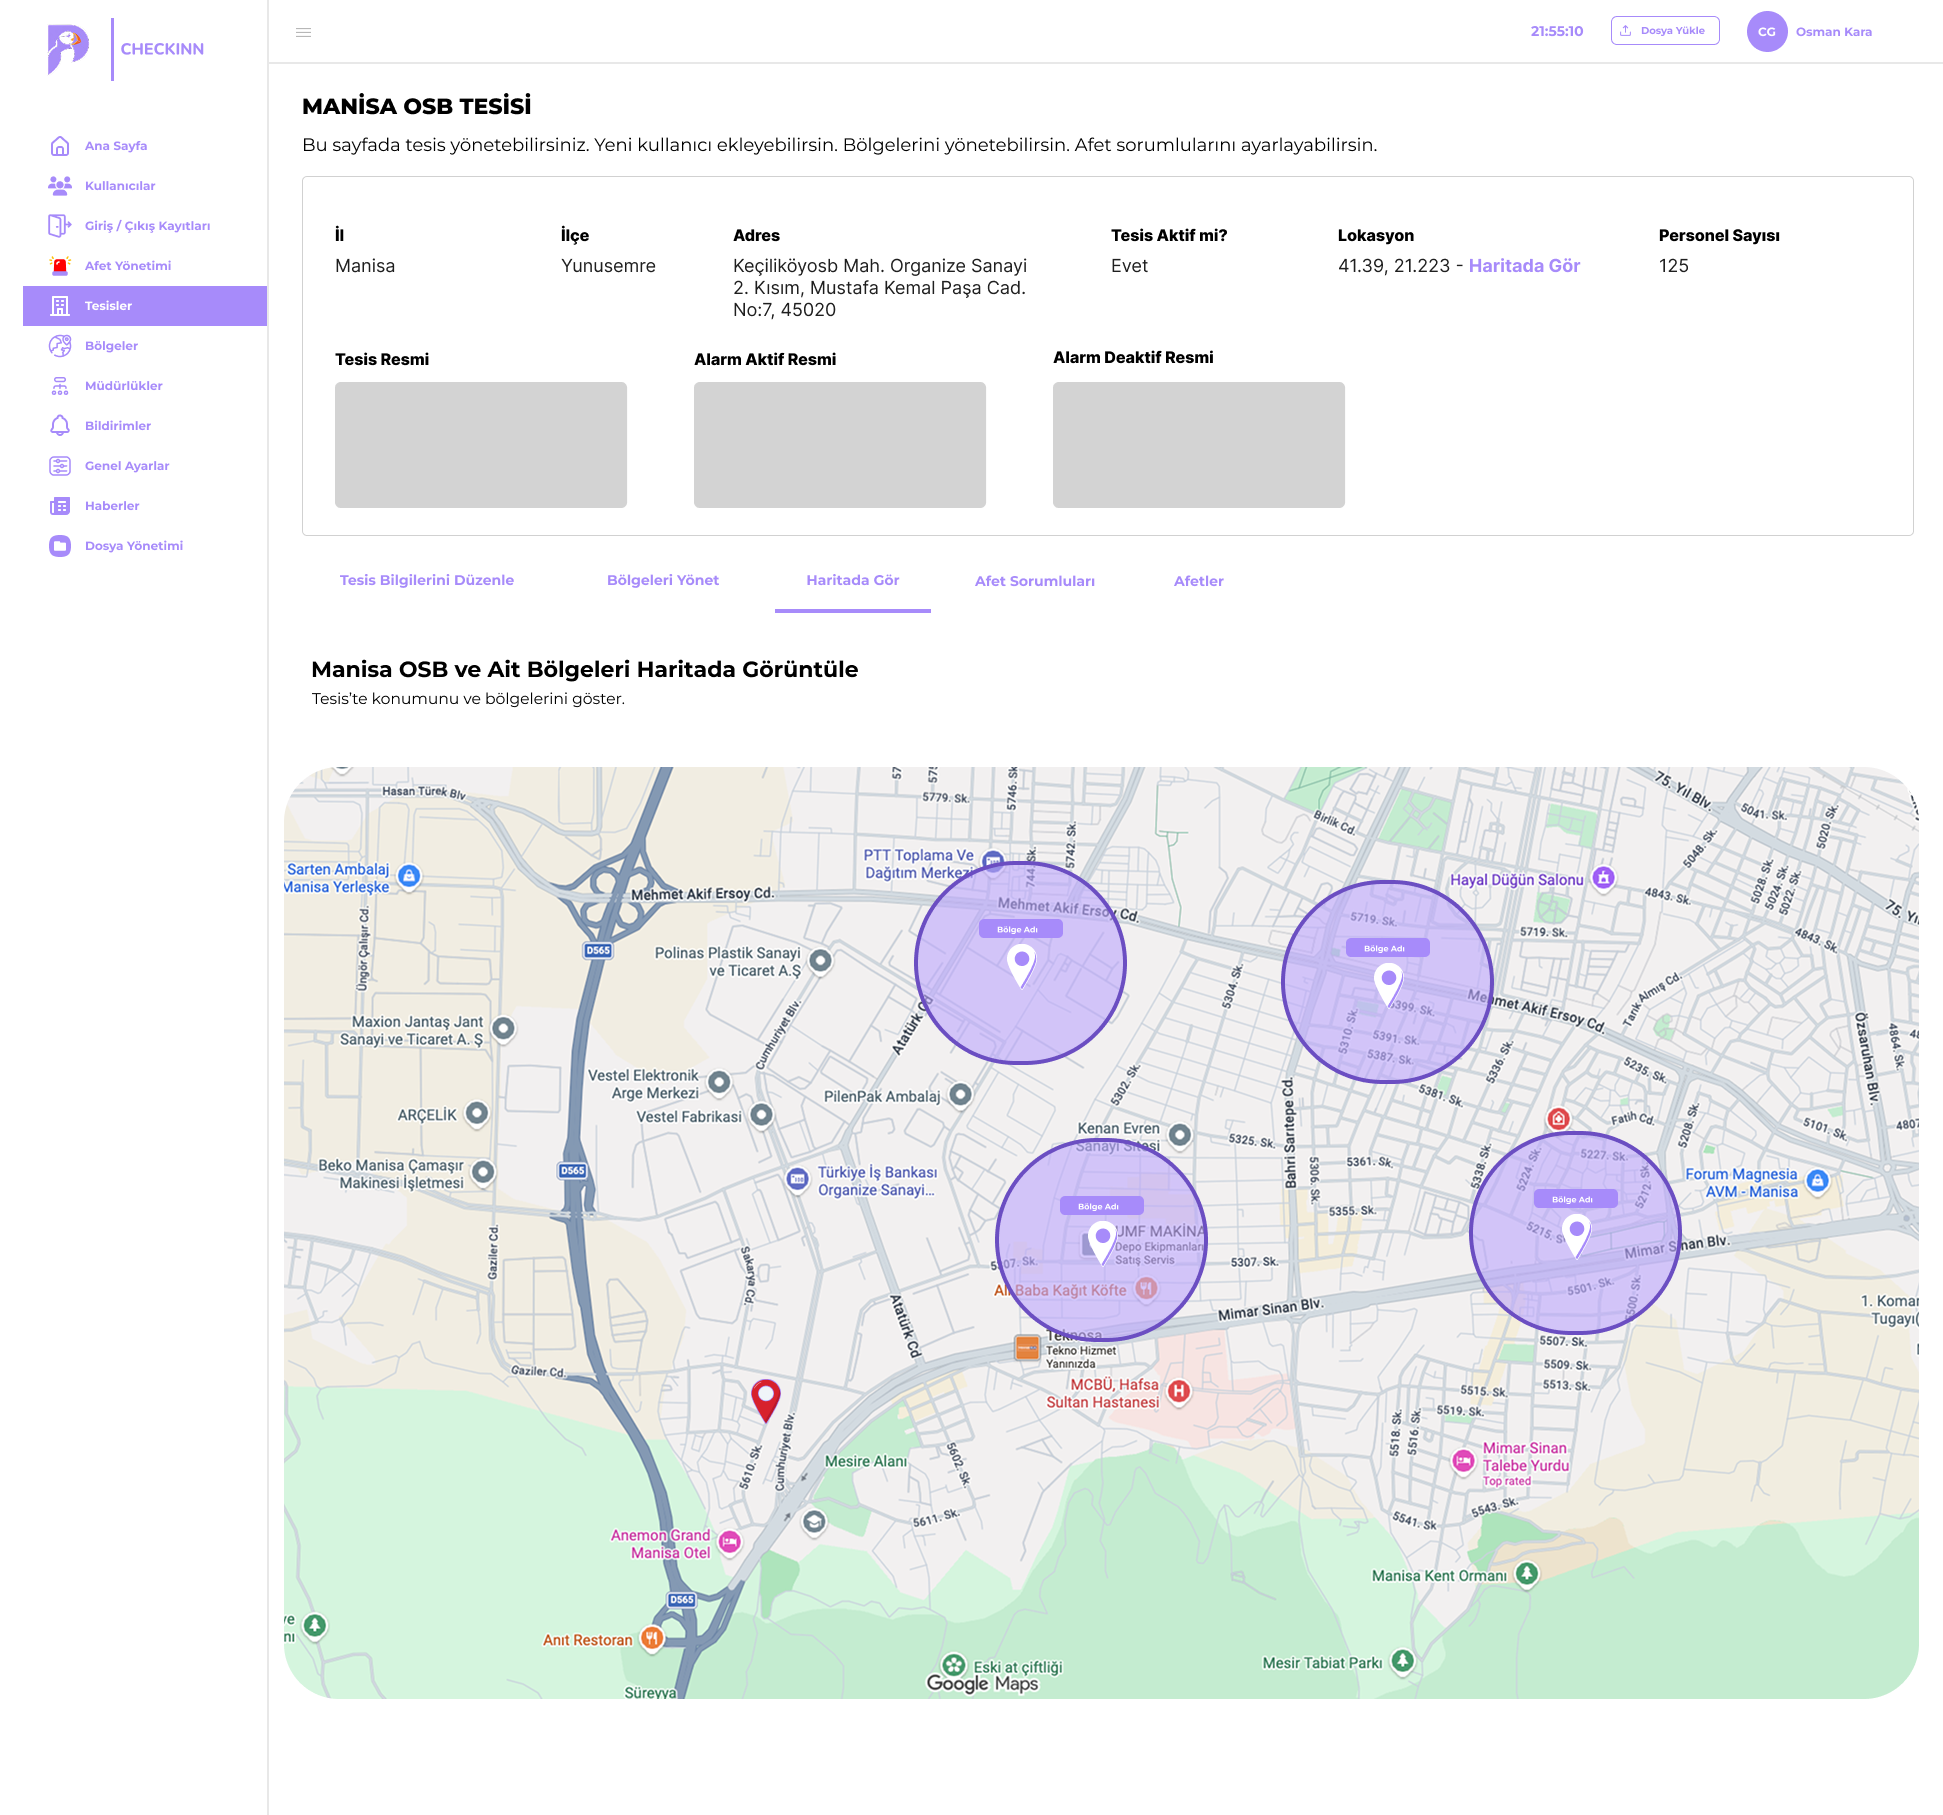Open the Ana Sayfa home icon
The width and height of the screenshot is (1943, 1815).
coord(60,146)
